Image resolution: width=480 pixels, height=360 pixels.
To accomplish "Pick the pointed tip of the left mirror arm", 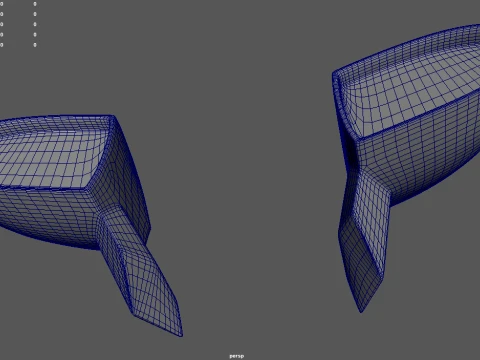I will pyautogui.click(x=180, y=334).
